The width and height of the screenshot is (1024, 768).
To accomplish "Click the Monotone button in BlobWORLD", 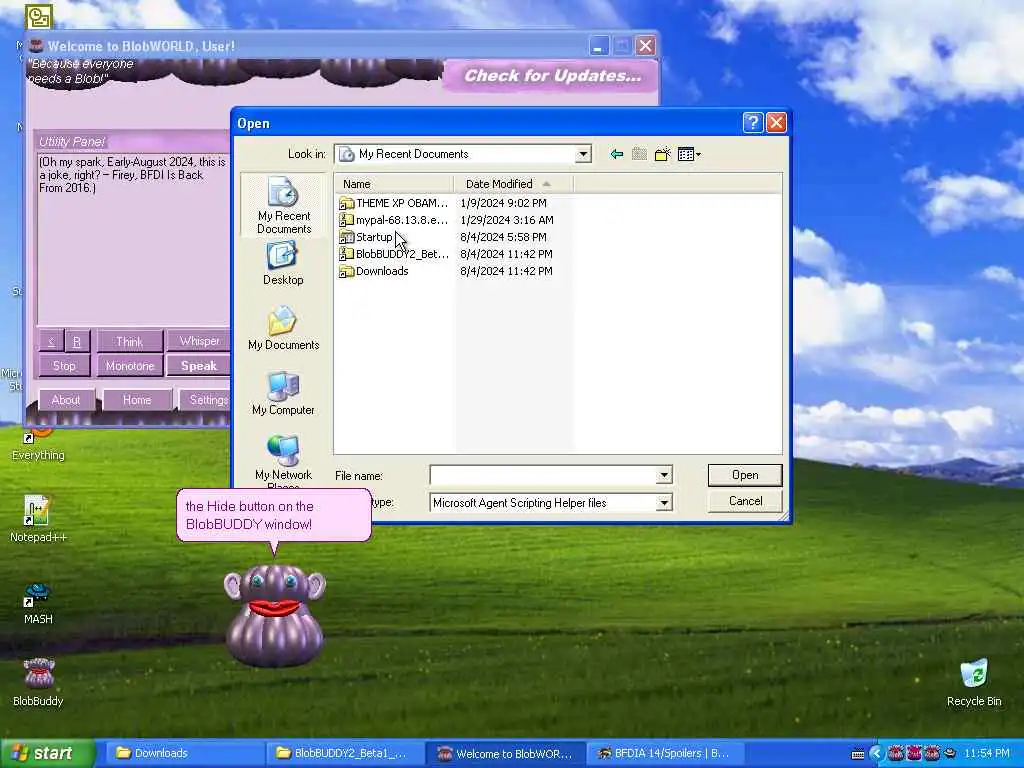I will point(129,366).
